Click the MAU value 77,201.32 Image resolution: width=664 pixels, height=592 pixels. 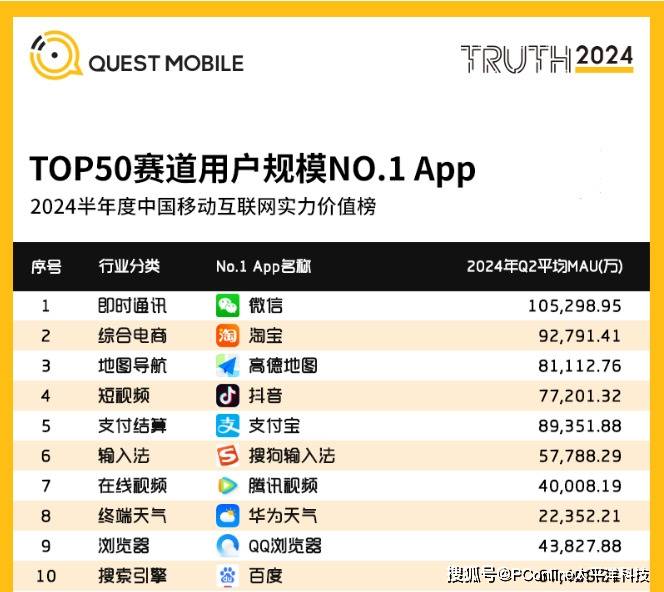(x=580, y=396)
